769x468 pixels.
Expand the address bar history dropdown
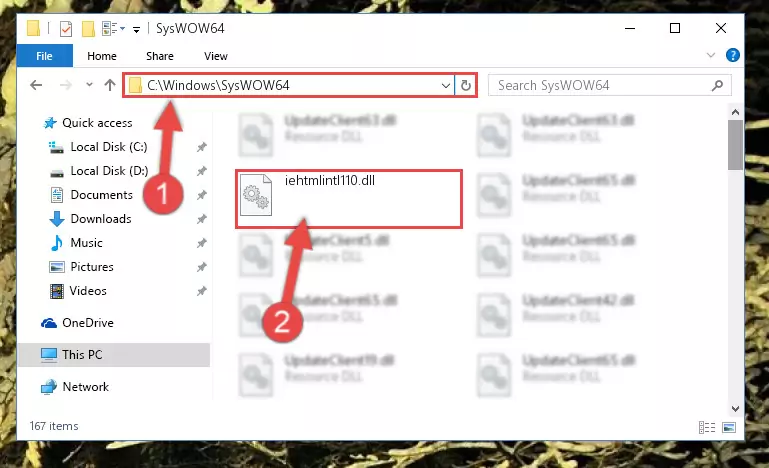click(445, 85)
